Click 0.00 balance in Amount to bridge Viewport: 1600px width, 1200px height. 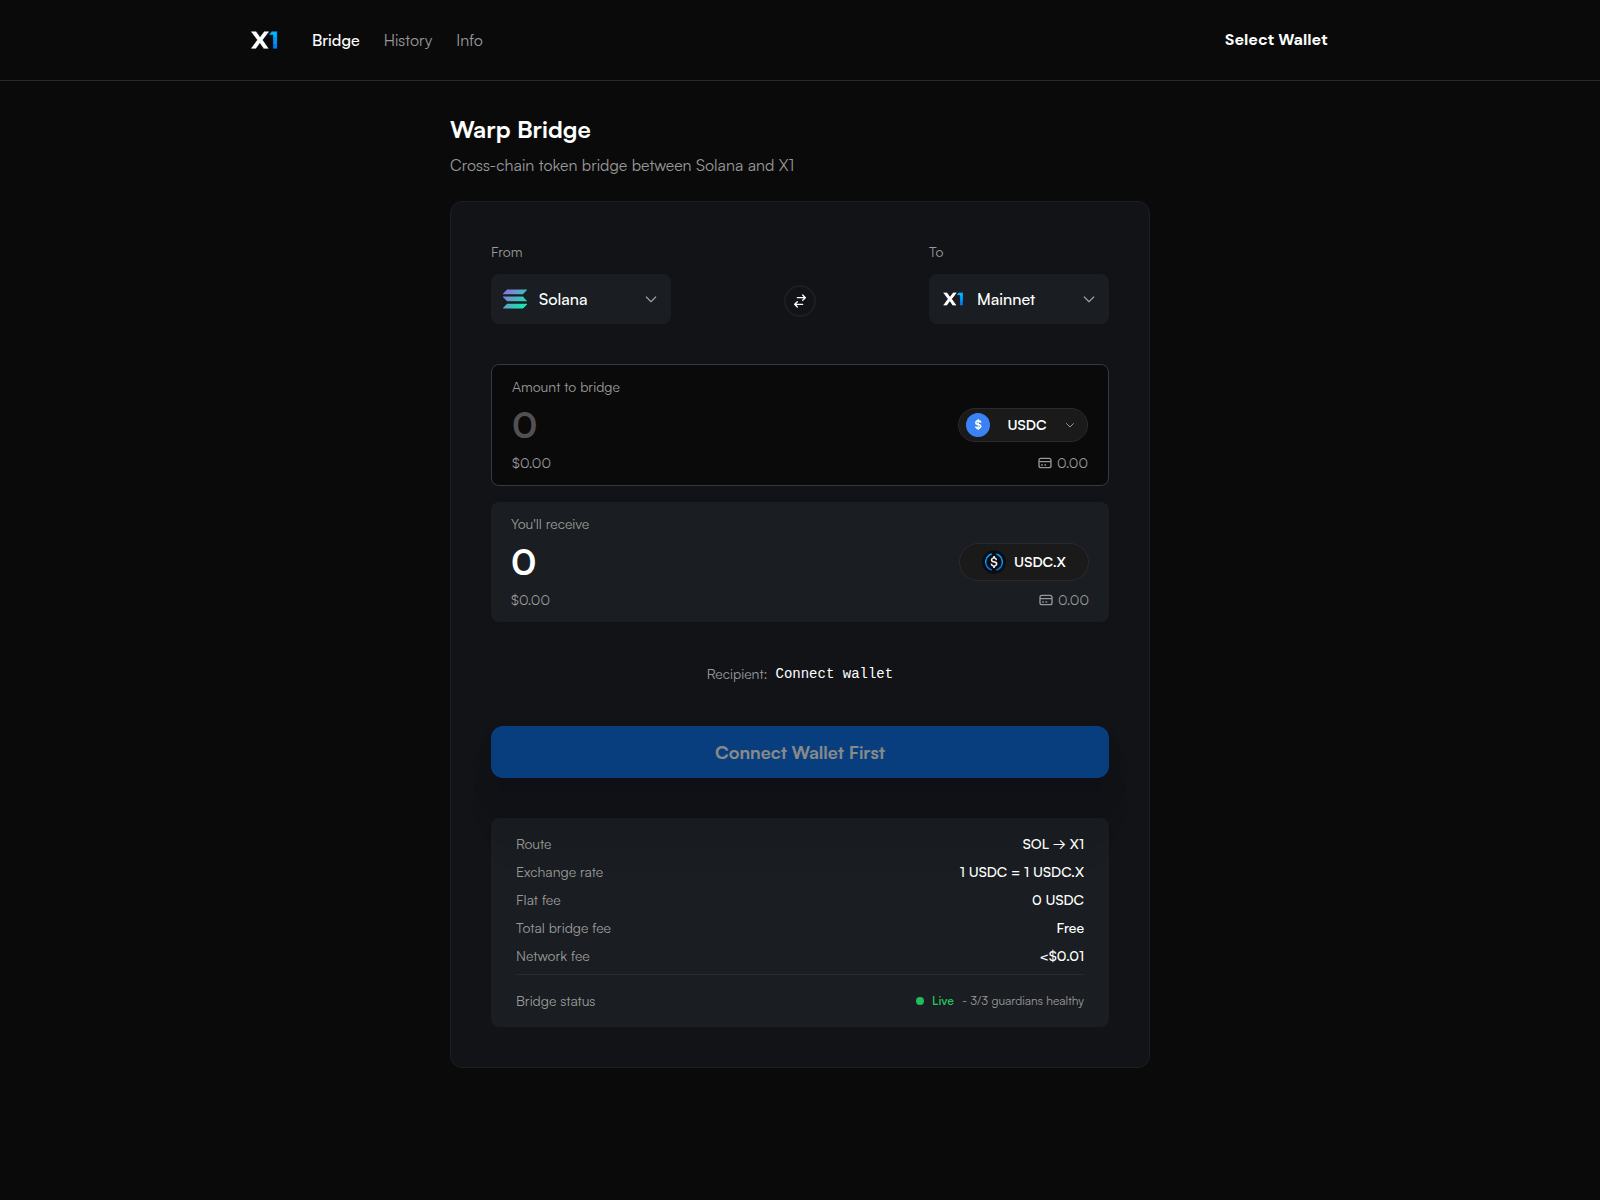coord(1072,463)
